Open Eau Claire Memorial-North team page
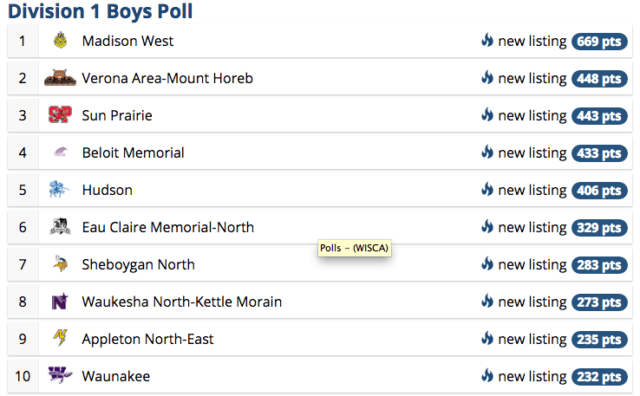 [x=168, y=227]
